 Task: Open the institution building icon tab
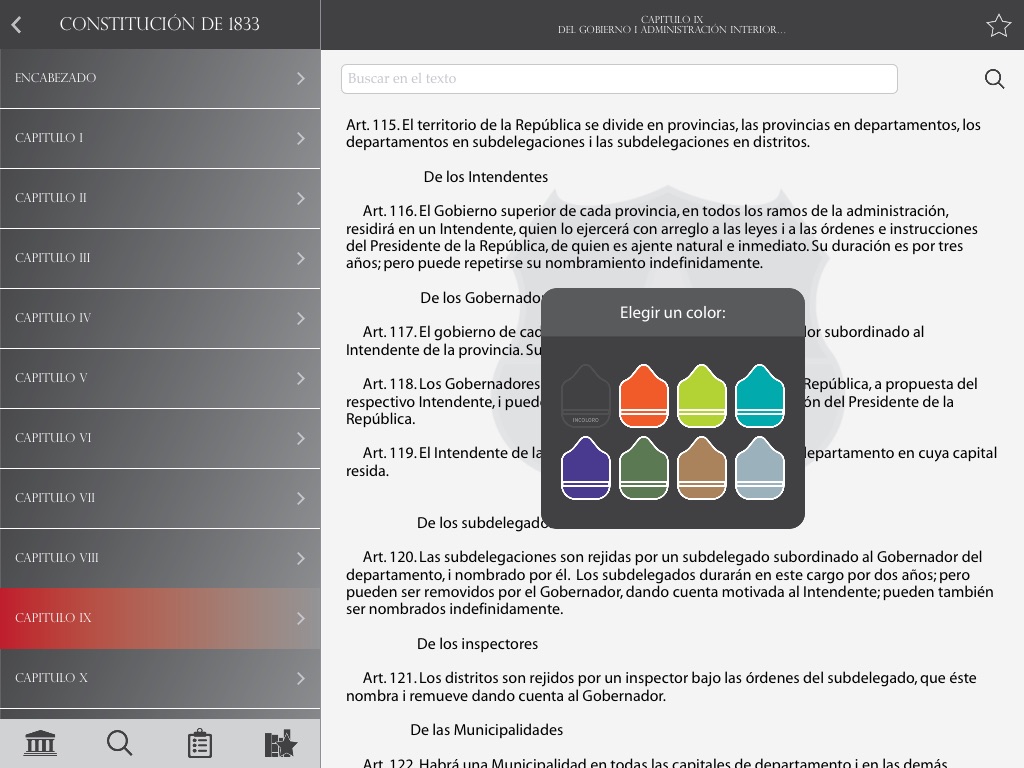click(40, 743)
